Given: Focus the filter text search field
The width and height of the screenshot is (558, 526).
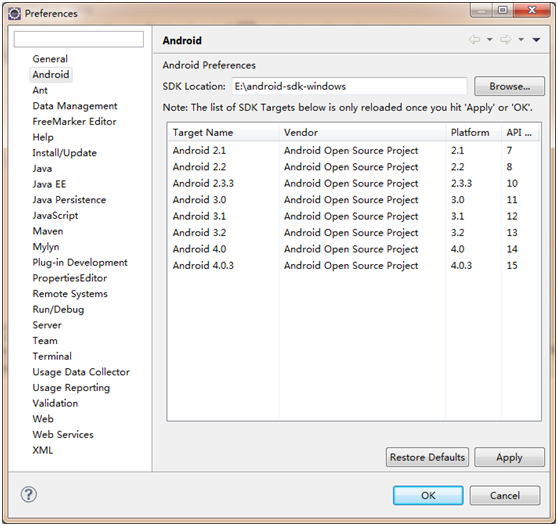Looking at the screenshot, I should pyautogui.click(x=79, y=39).
